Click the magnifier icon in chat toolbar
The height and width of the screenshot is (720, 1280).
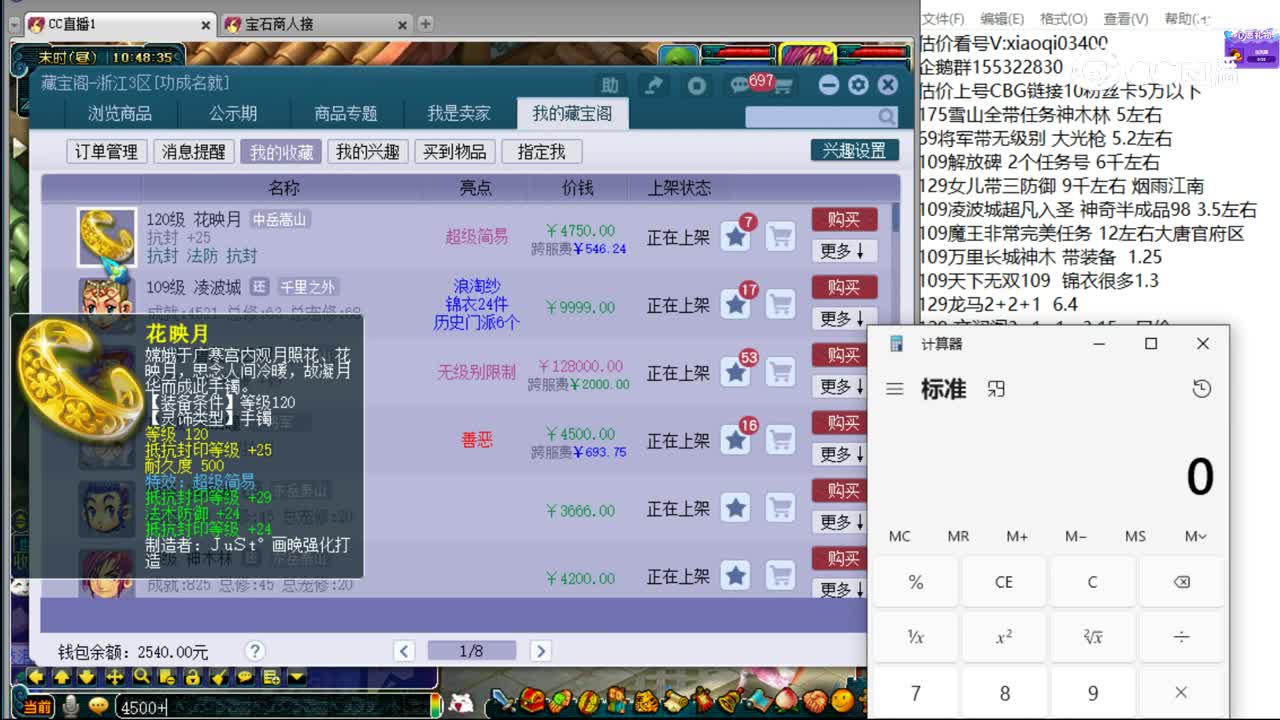[x=141, y=677]
